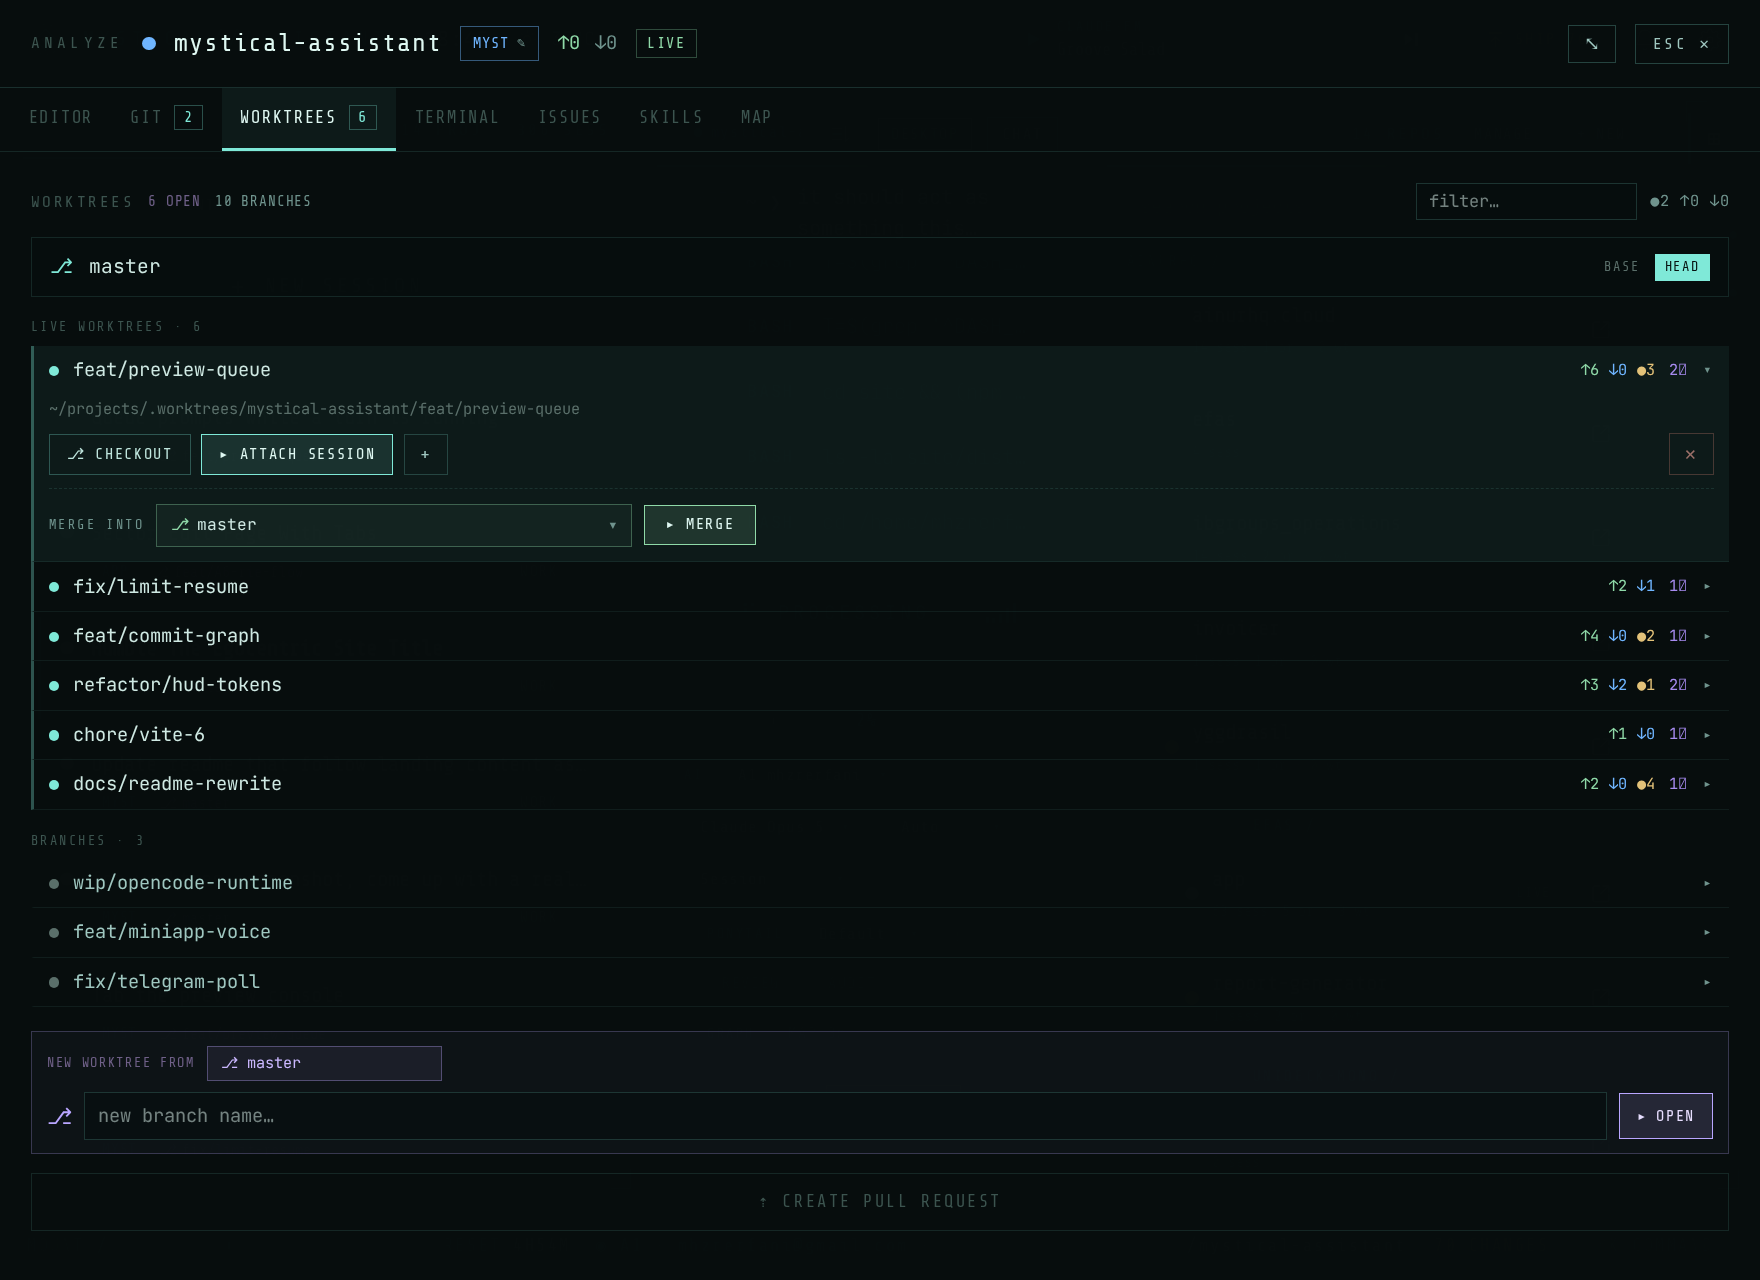This screenshot has width=1760, height=1280.
Task: Go to the ISSUES tab
Action: pyautogui.click(x=570, y=118)
